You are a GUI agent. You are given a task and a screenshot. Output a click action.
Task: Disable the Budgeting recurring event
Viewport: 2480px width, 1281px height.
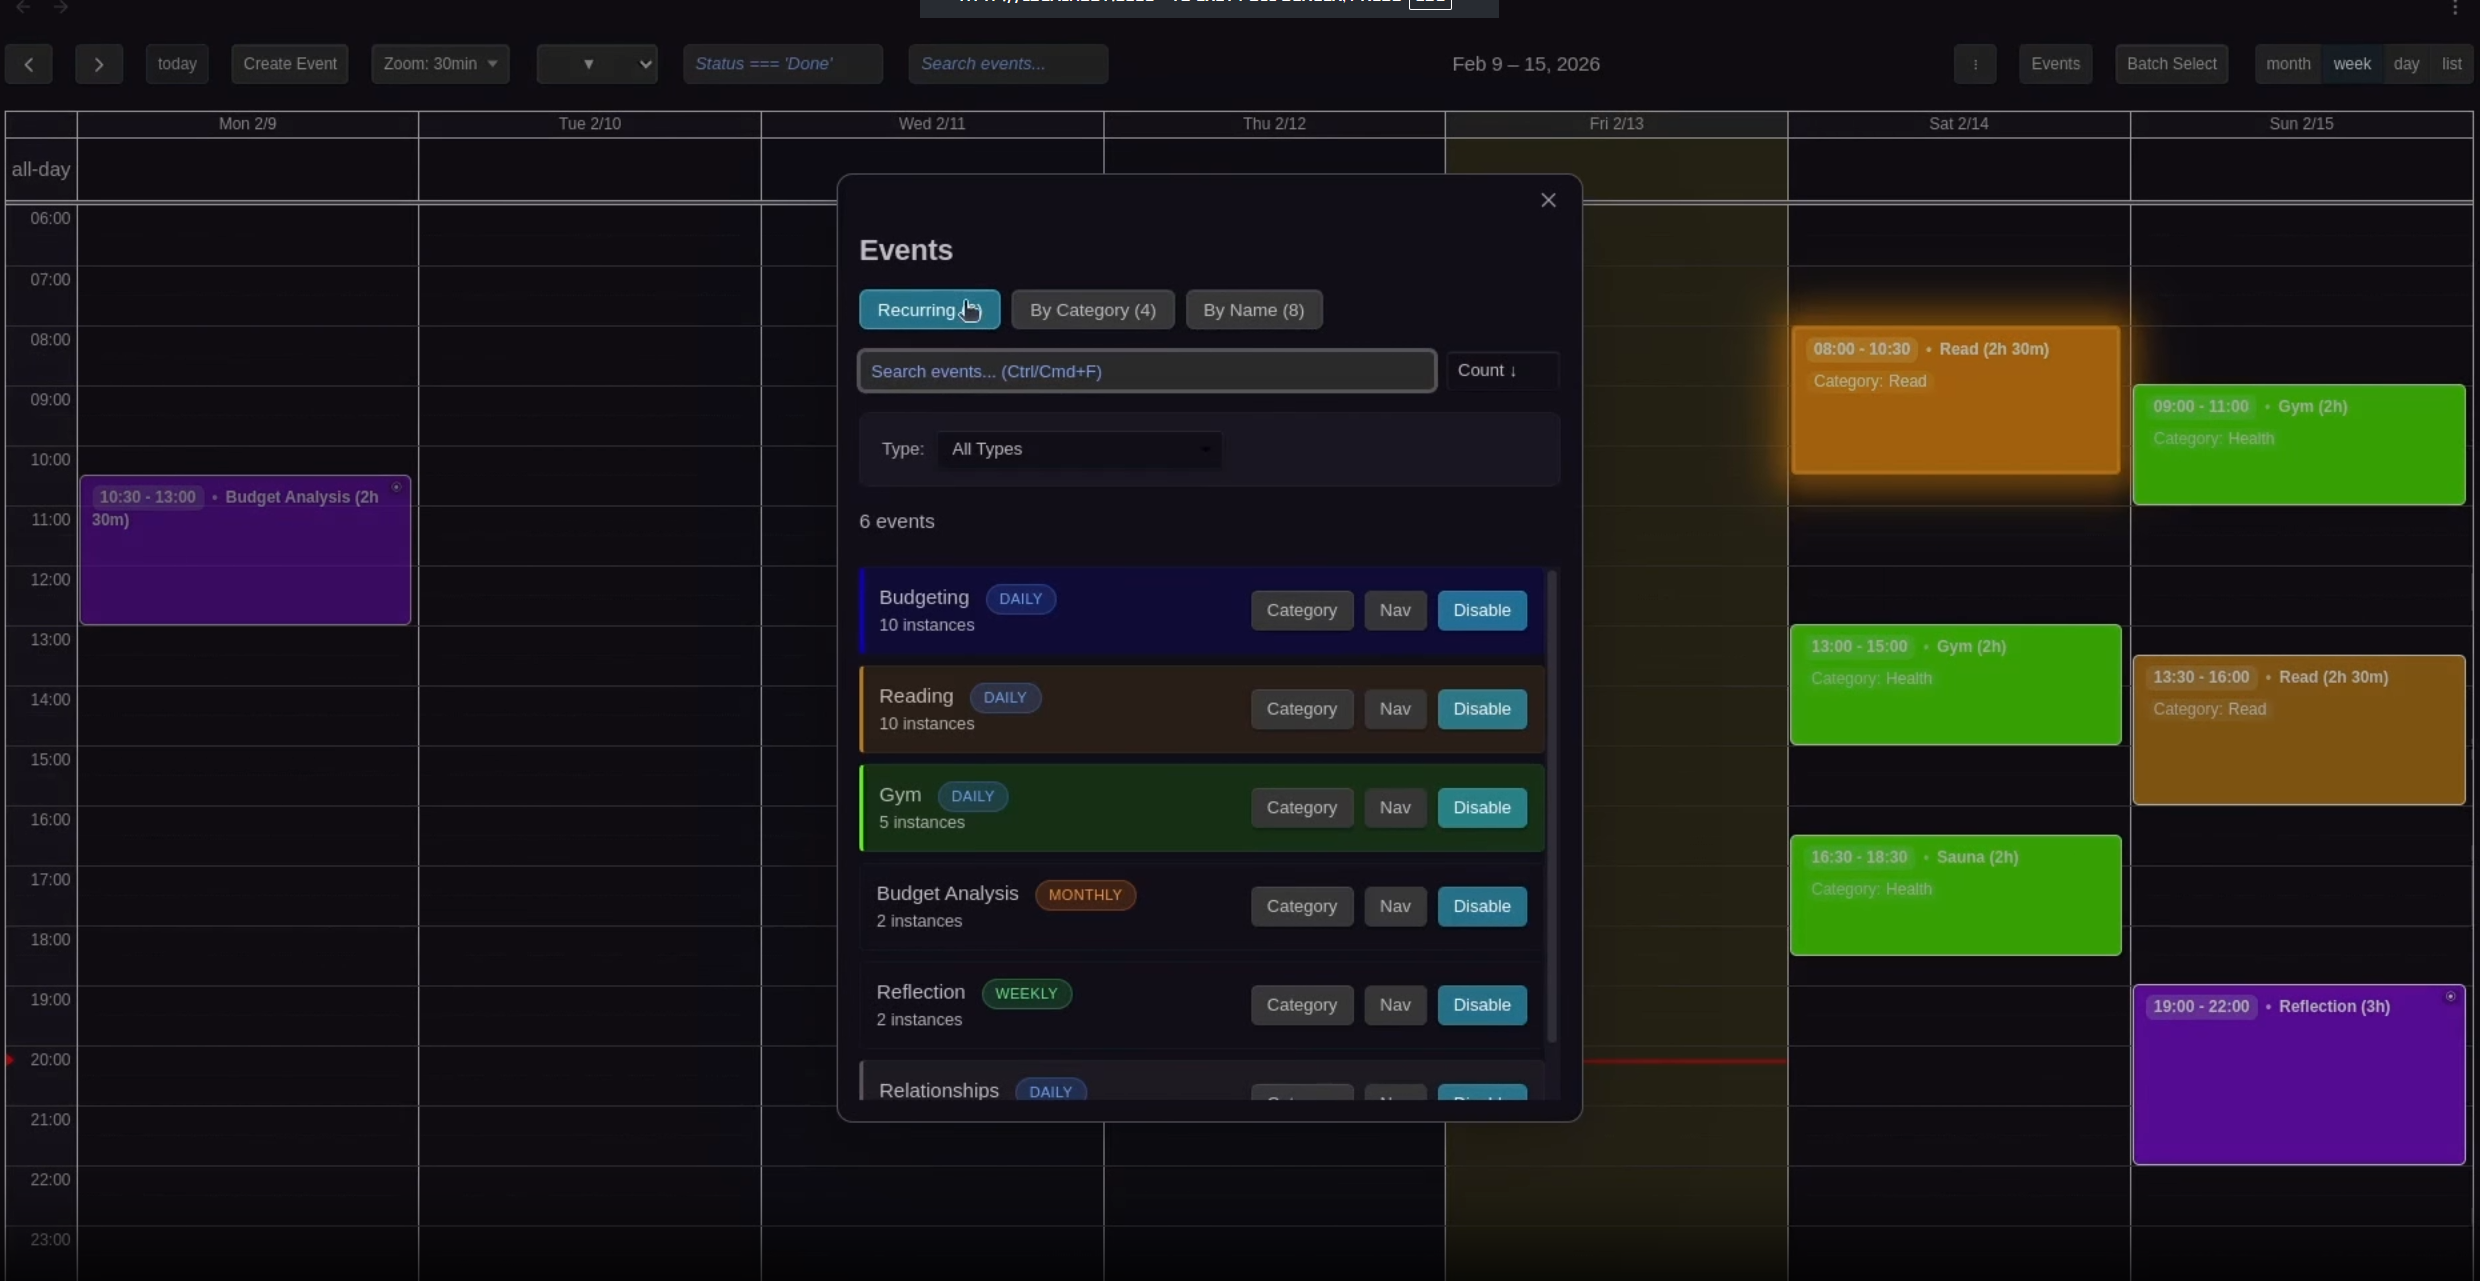[x=1481, y=610]
